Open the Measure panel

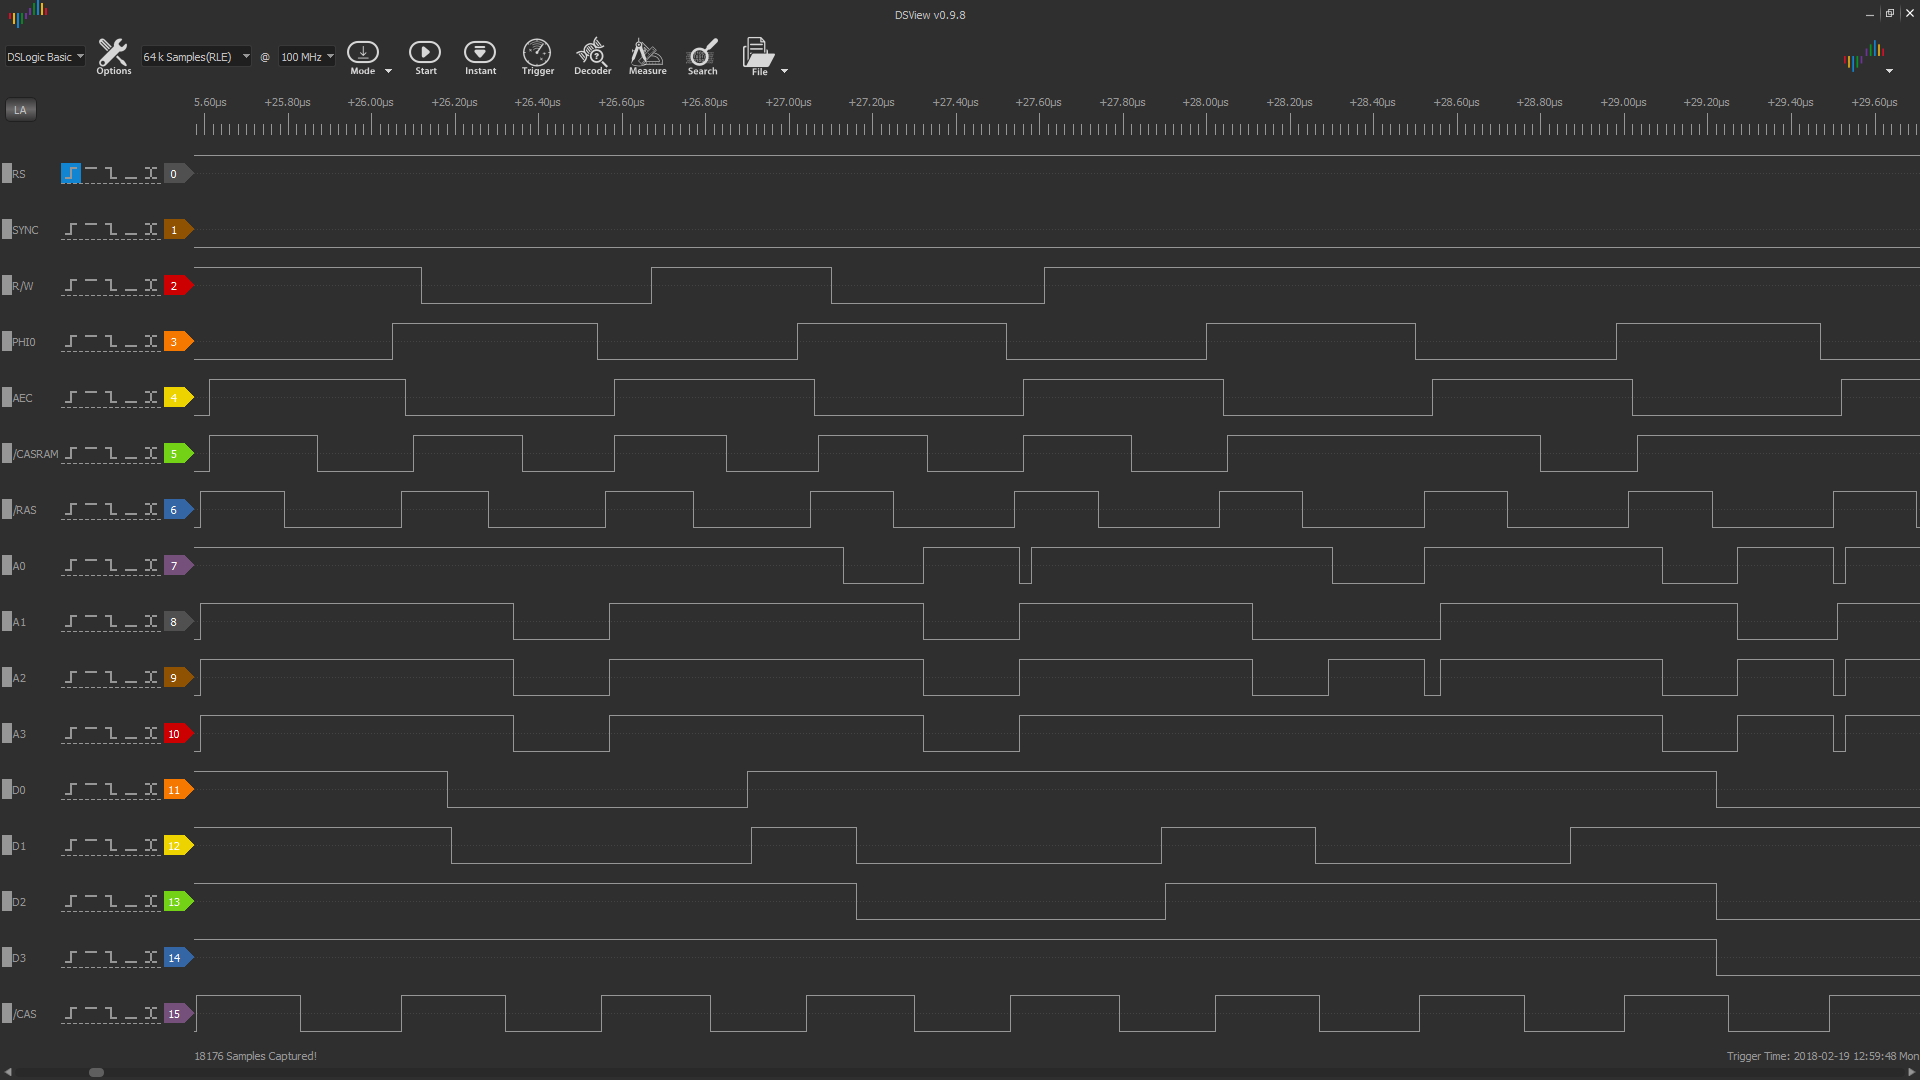coord(647,56)
